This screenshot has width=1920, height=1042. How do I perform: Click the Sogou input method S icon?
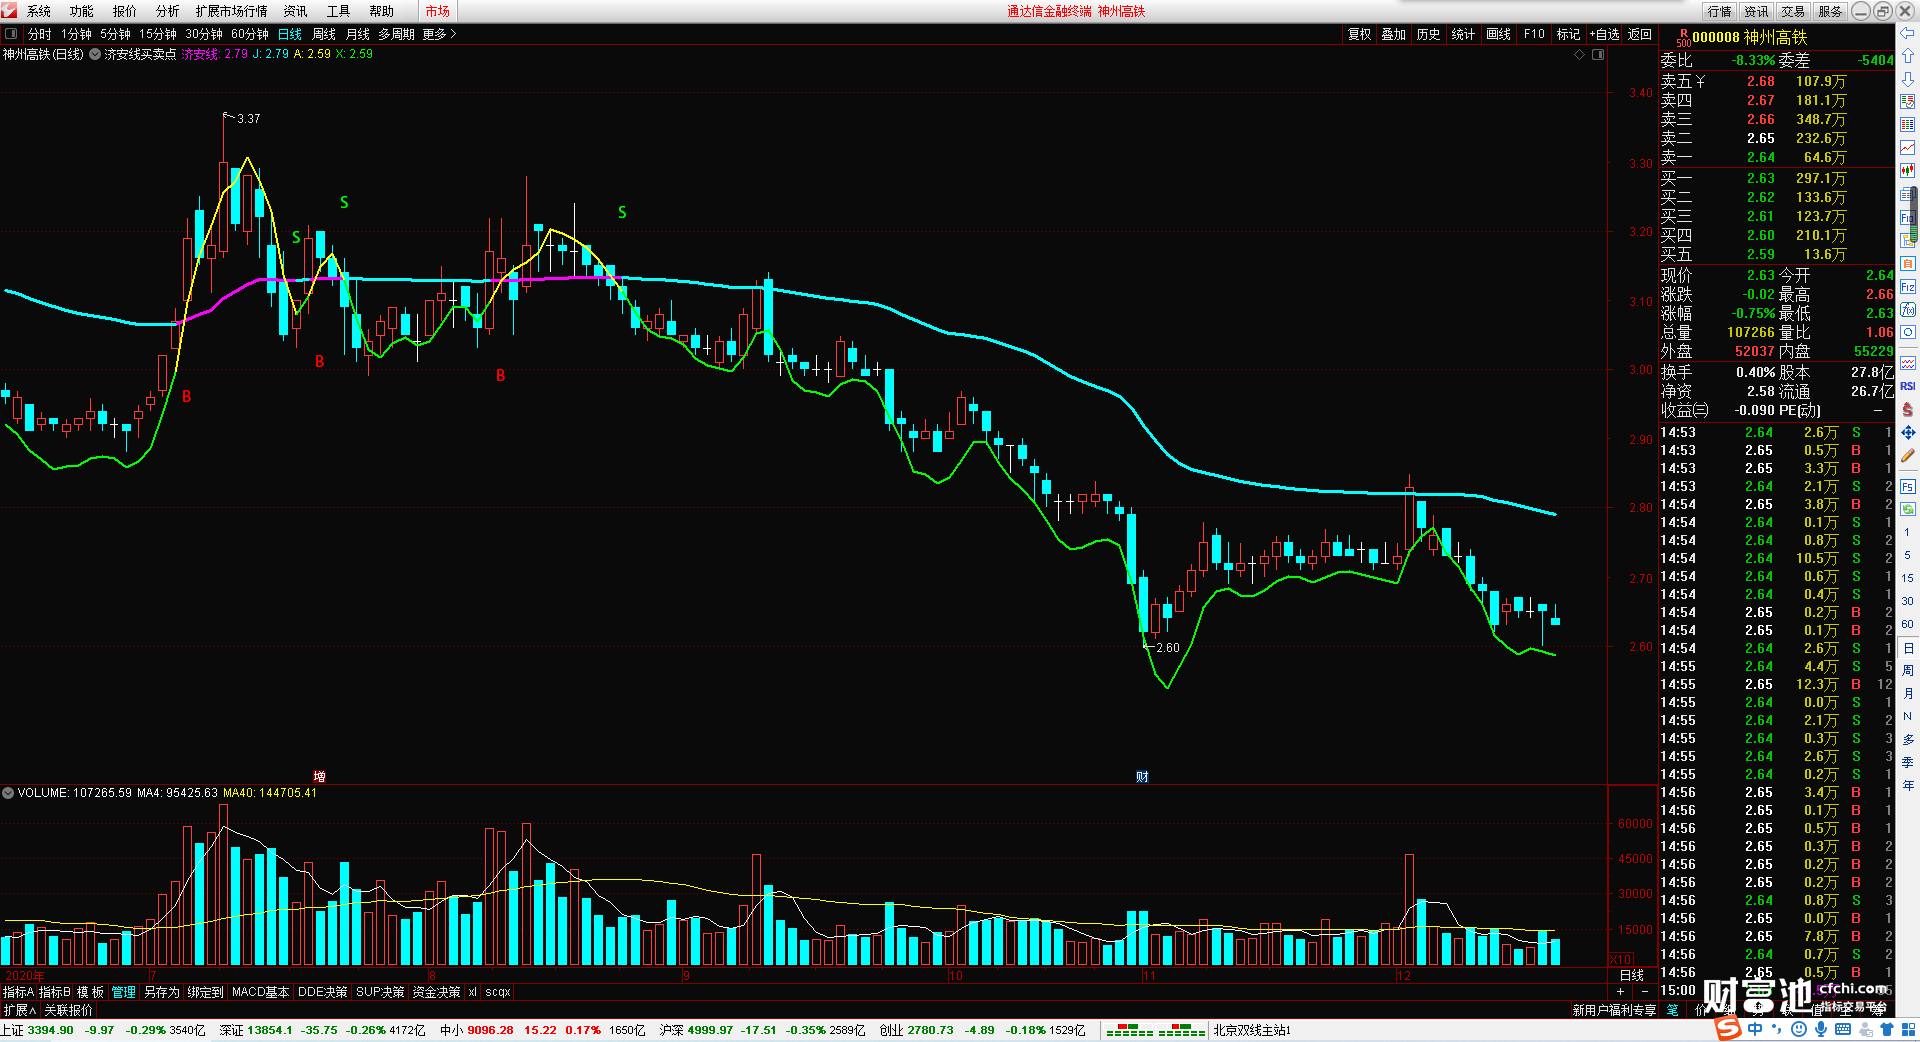coord(1727,1029)
